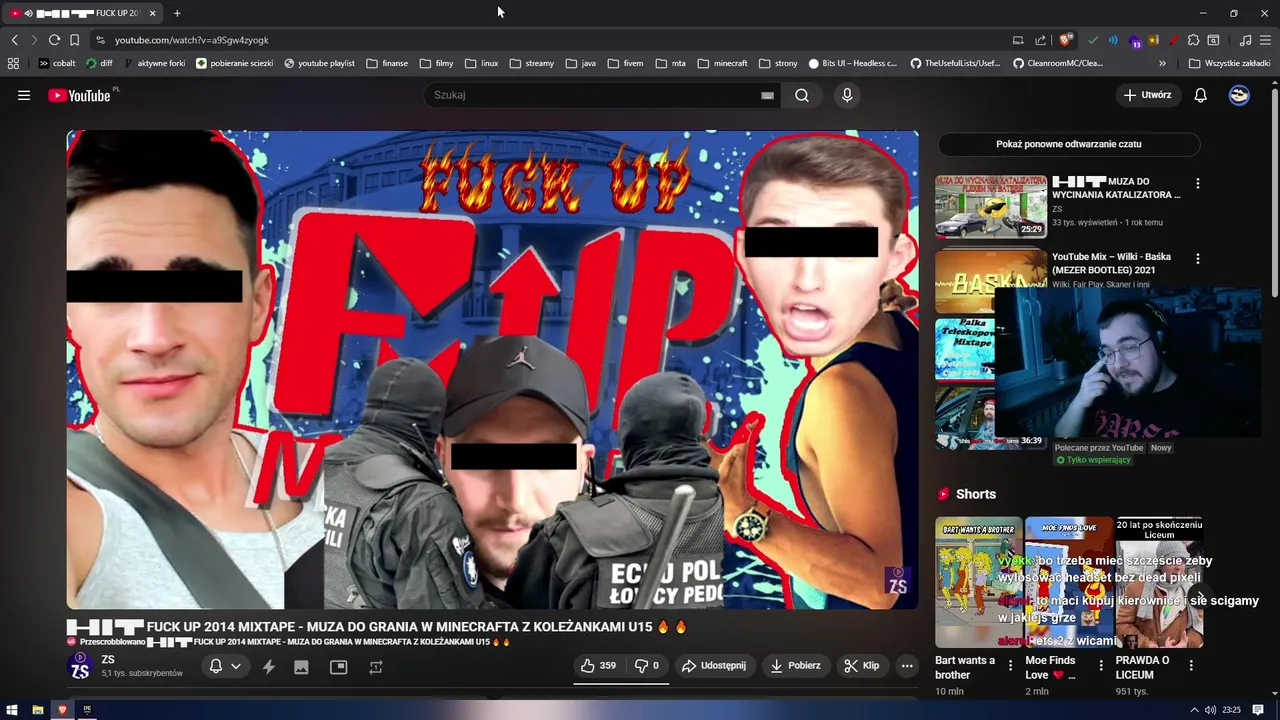Image resolution: width=1280 pixels, height=720 pixels.
Task: Open the taskbar volume icon
Action: pyautogui.click(x=1211, y=710)
